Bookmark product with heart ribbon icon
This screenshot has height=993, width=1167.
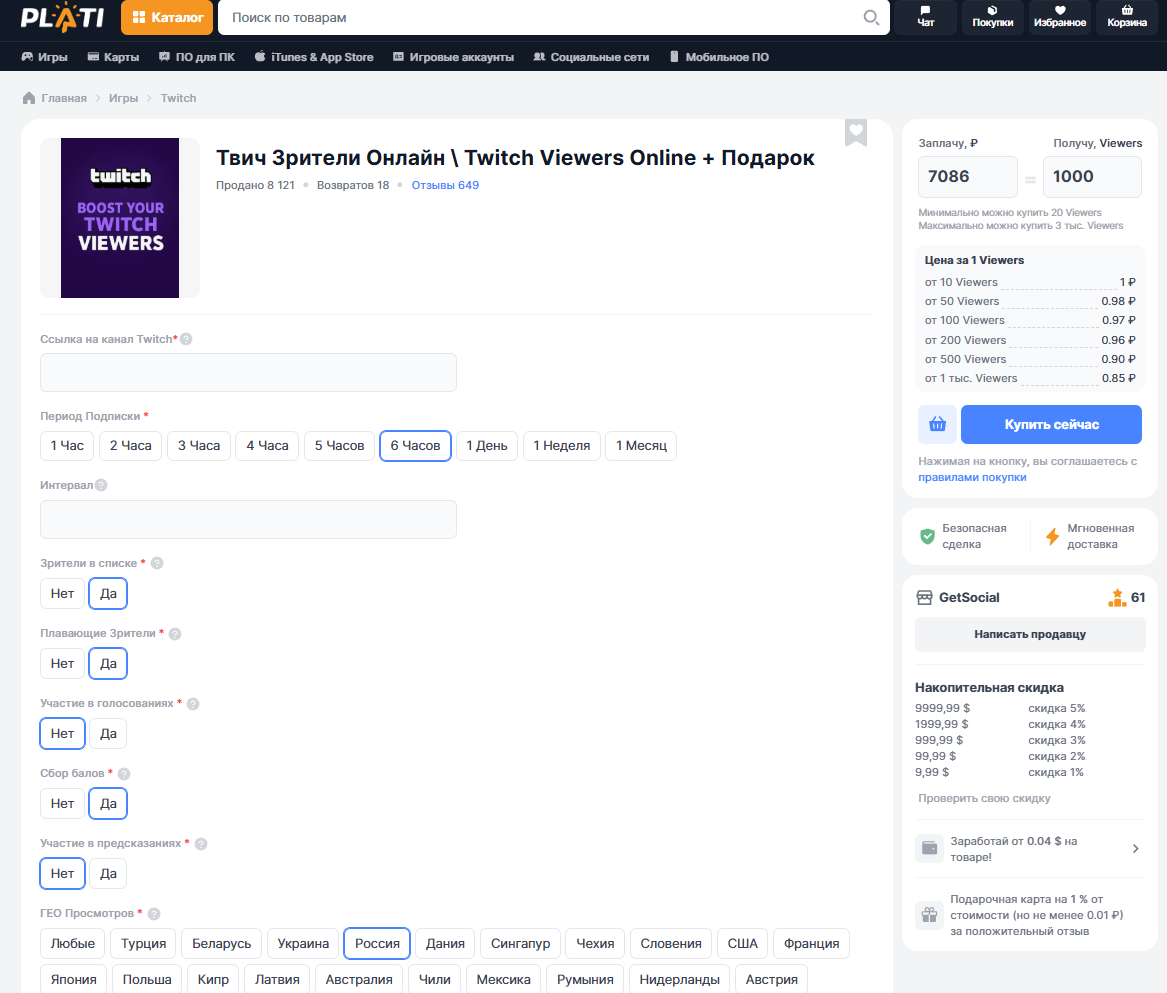[856, 132]
